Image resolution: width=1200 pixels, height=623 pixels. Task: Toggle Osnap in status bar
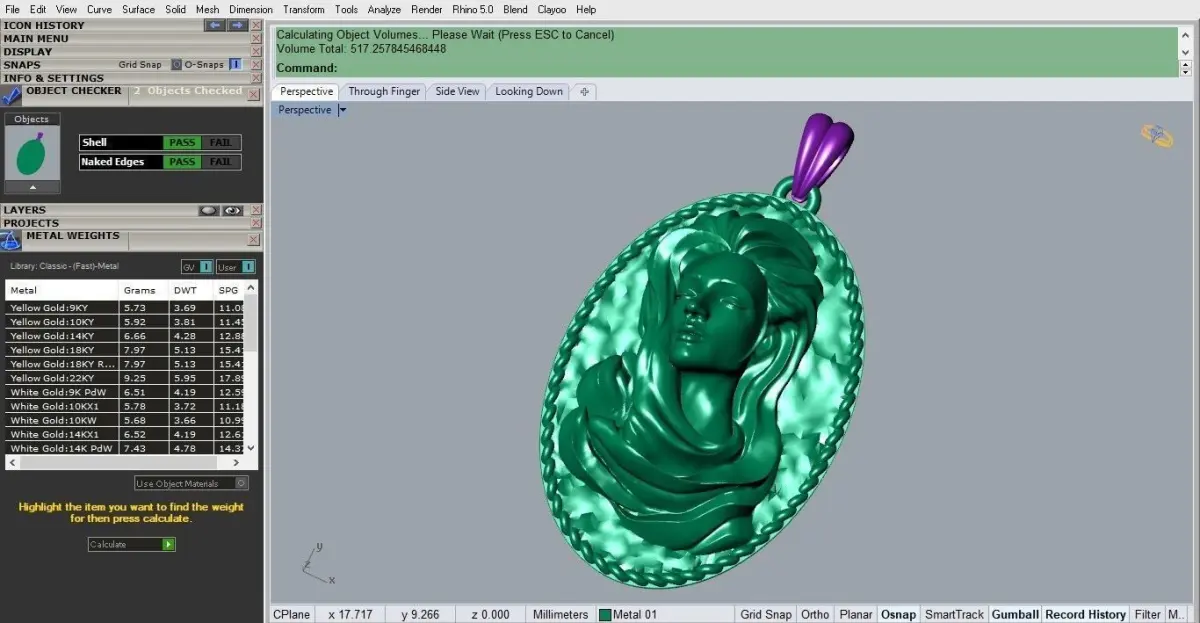(898, 614)
